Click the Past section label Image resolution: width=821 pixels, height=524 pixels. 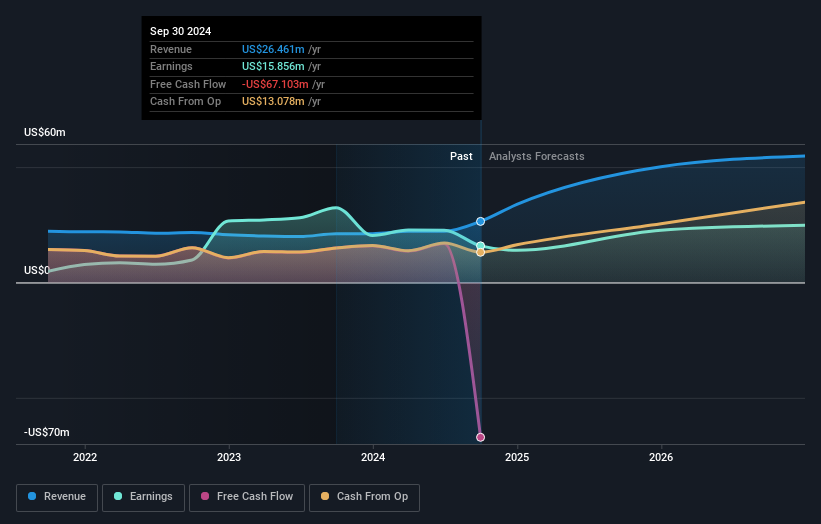pyautogui.click(x=461, y=156)
